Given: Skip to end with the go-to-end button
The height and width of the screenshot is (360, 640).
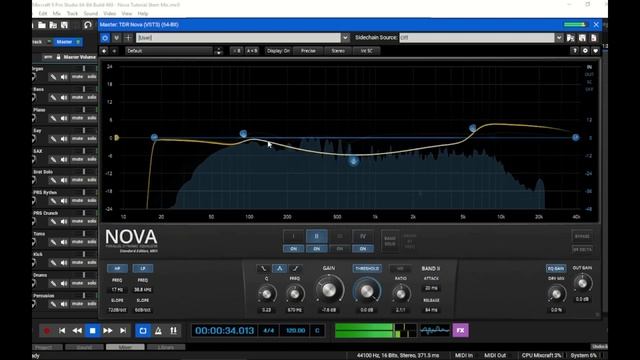Looking at the screenshot, I should click(123, 331).
